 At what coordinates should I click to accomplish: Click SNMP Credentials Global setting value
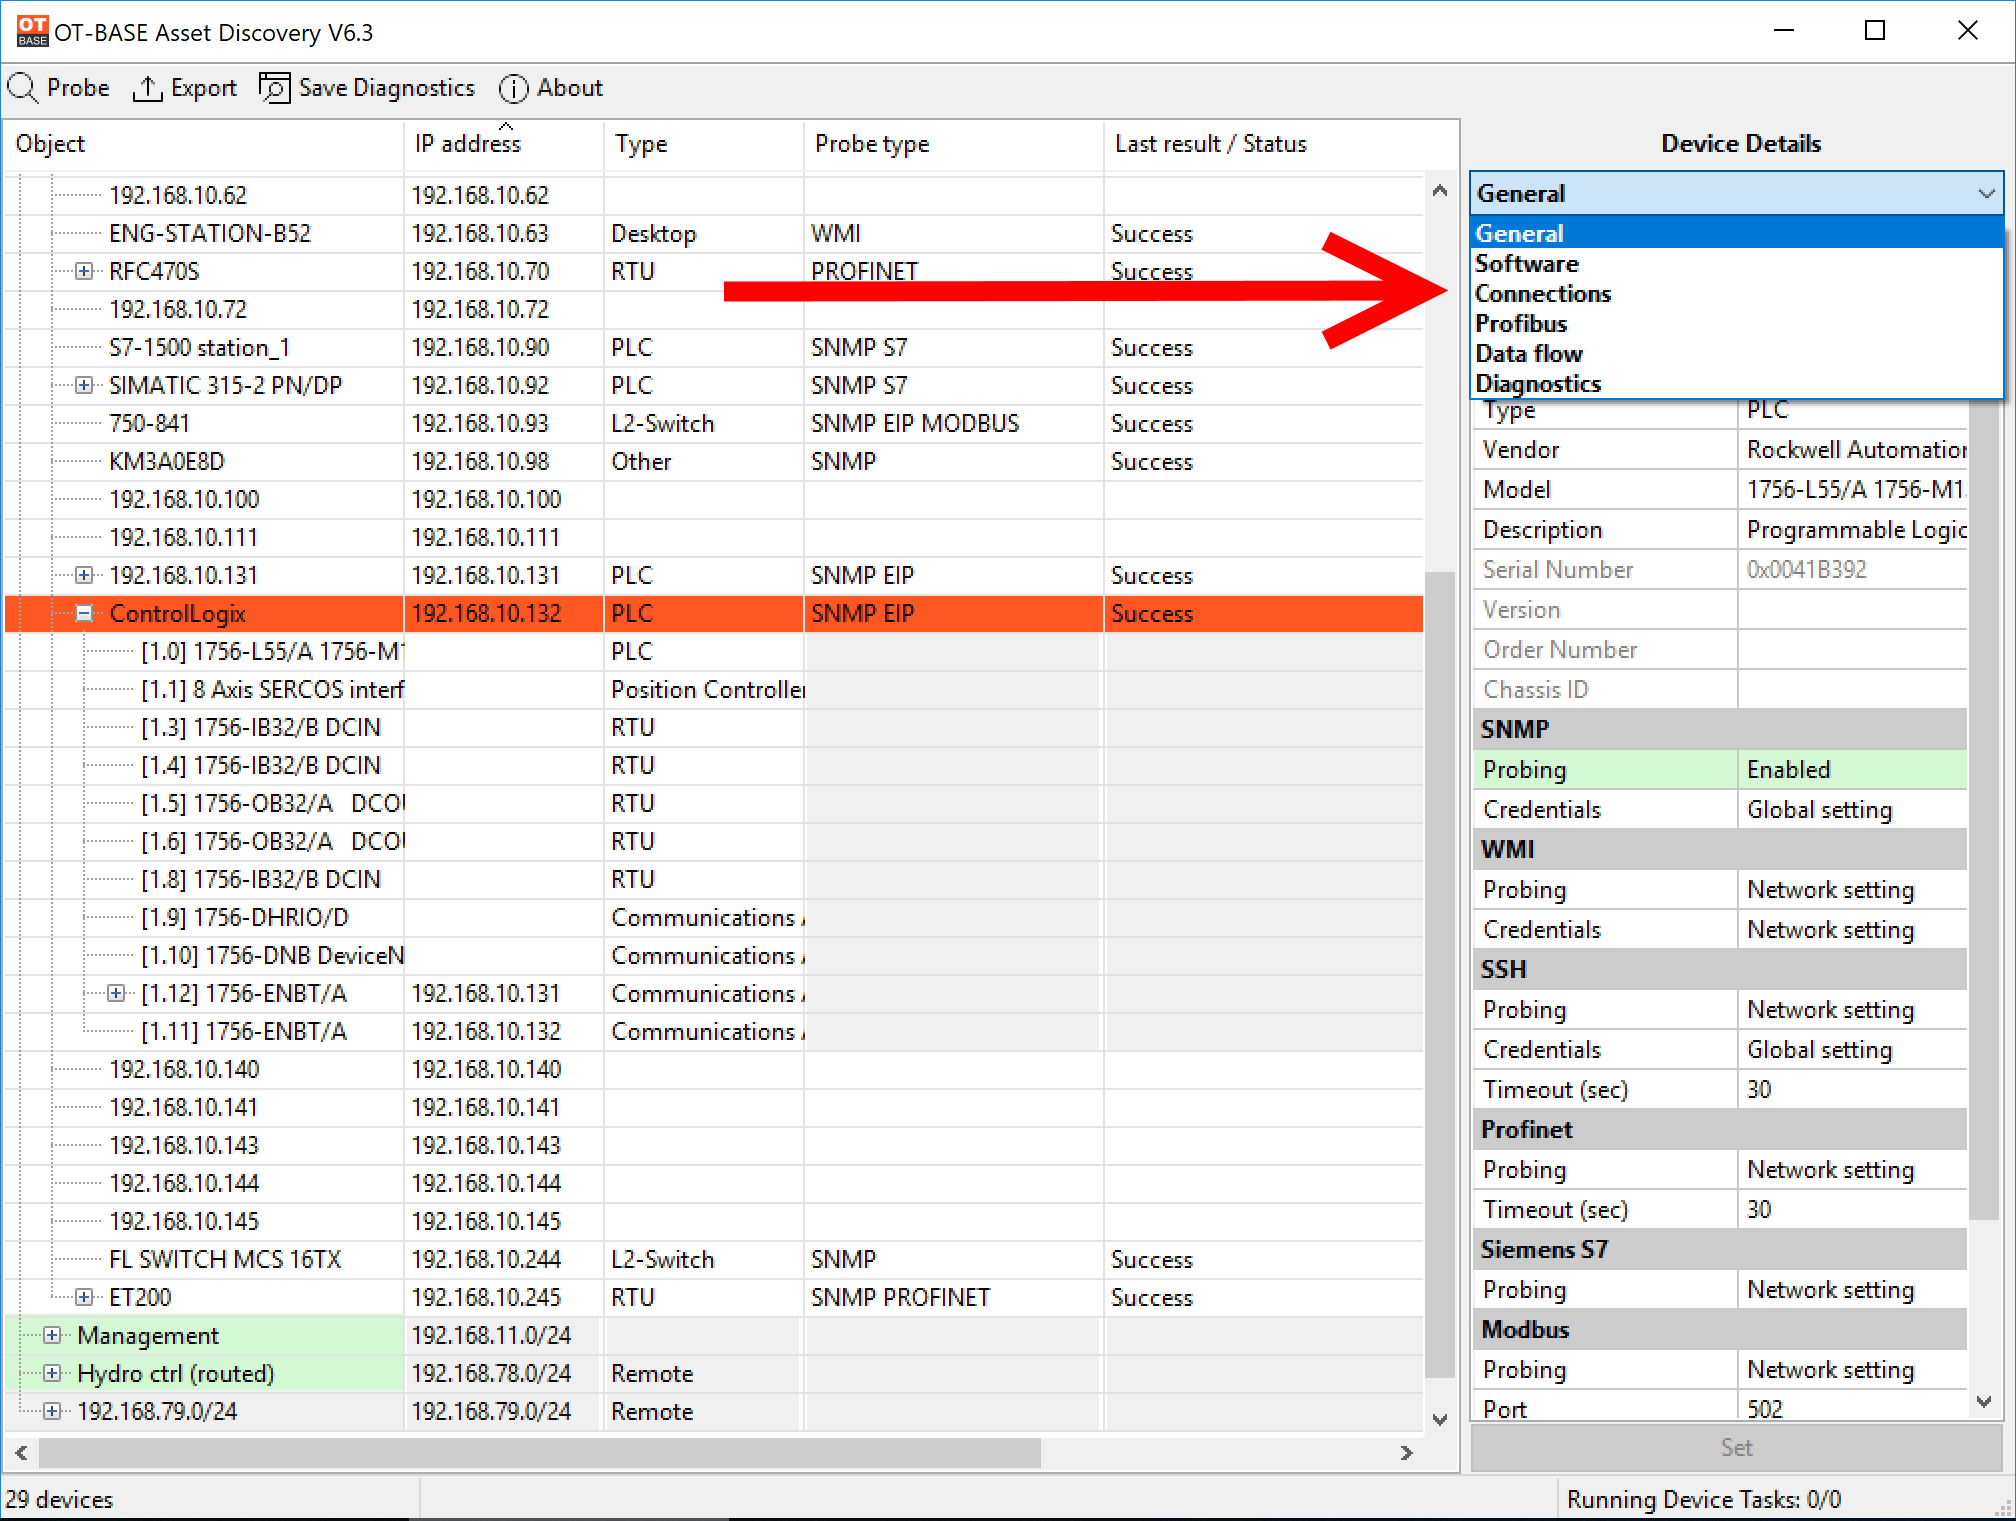pos(1852,809)
